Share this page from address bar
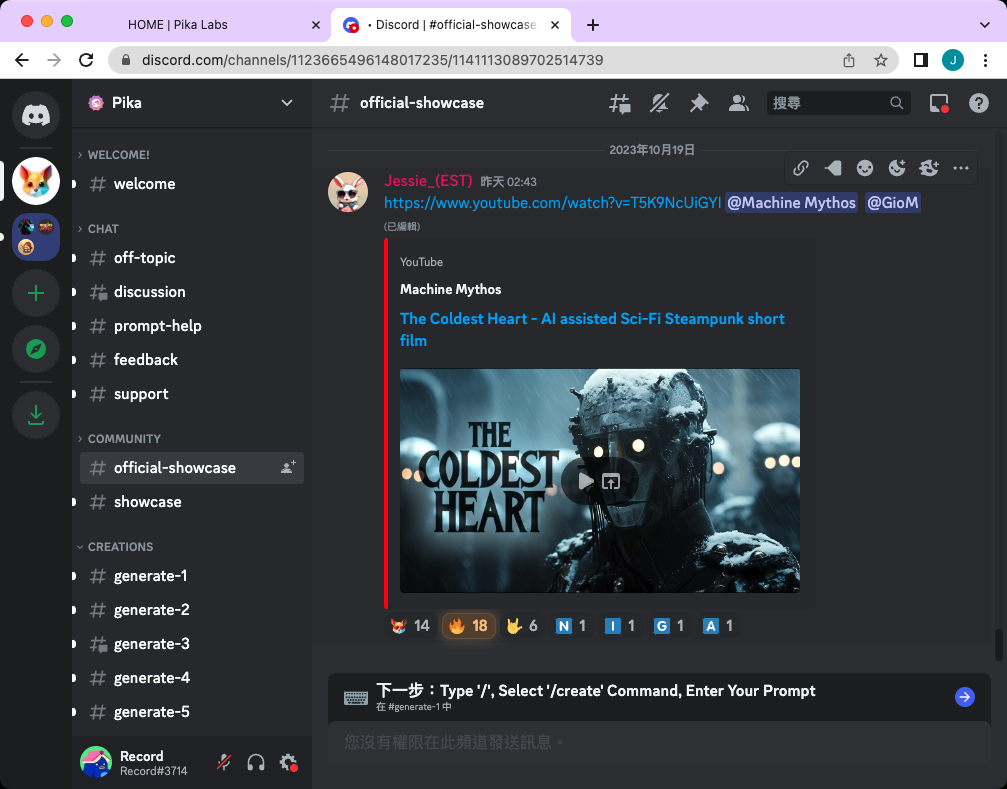Viewport: 1007px width, 789px height. [x=849, y=60]
